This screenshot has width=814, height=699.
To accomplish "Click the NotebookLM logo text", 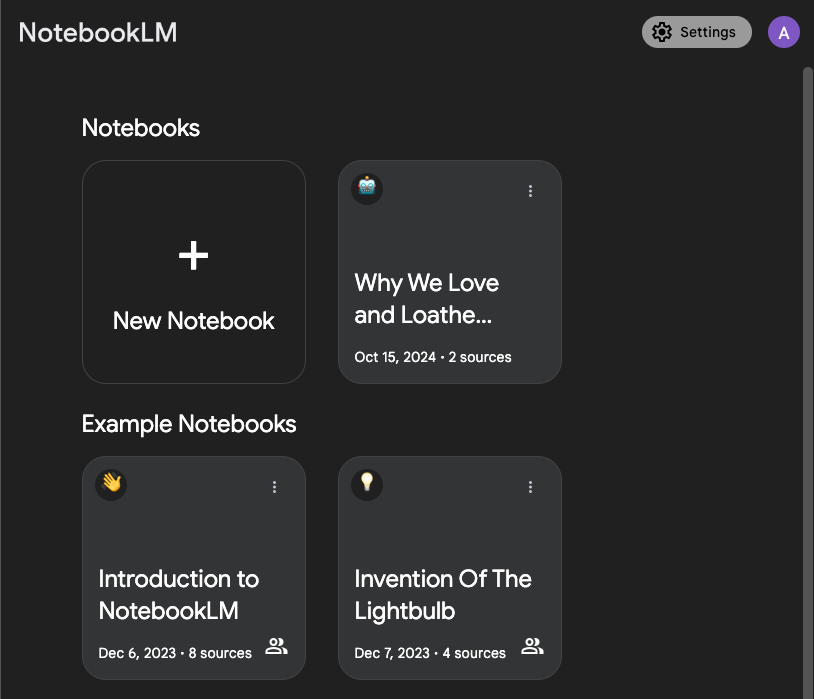I will 98,32.
